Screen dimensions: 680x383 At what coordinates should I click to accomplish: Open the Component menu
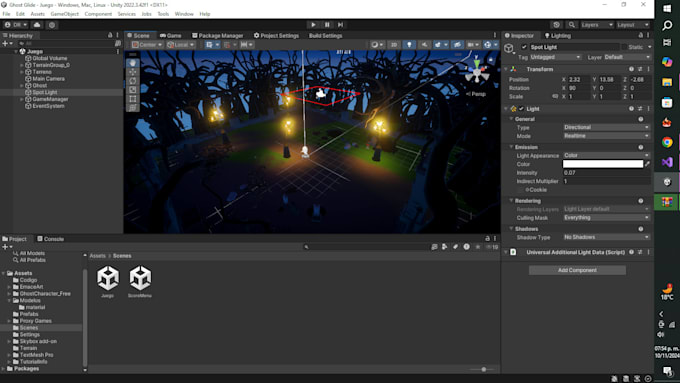[98, 14]
